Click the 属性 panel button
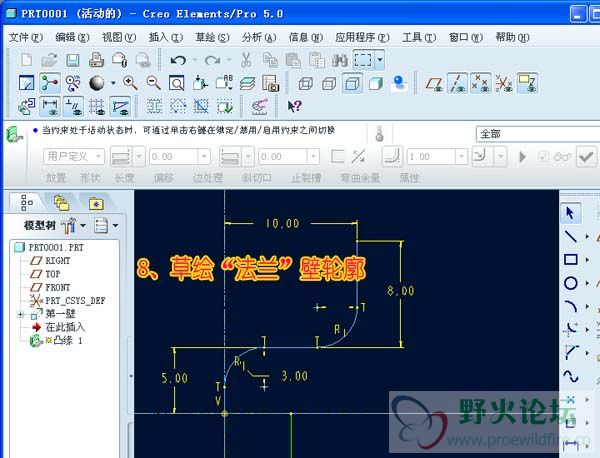600x458 pixels. pyautogui.click(x=410, y=178)
